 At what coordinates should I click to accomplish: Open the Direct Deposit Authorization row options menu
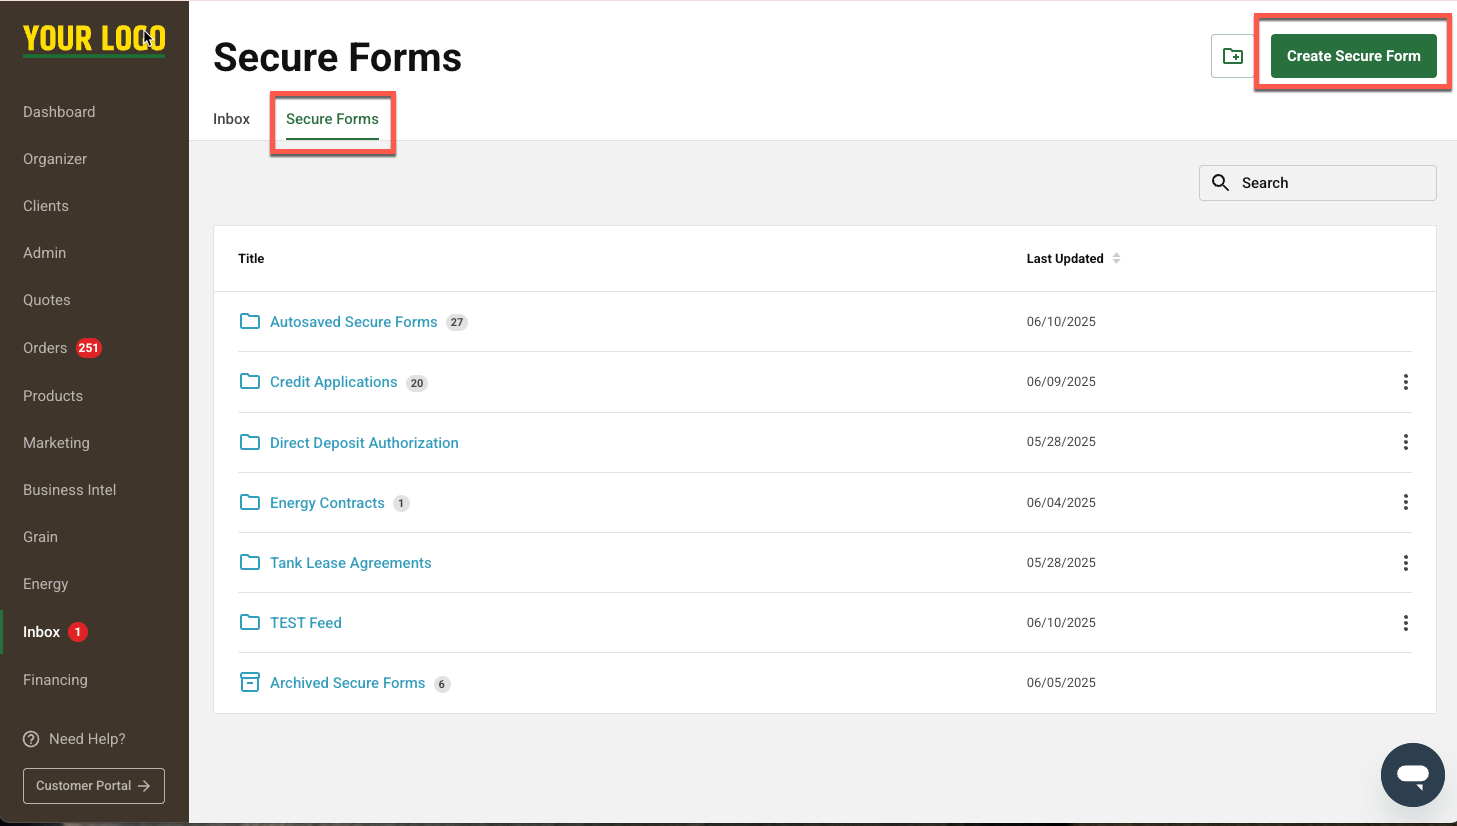pyautogui.click(x=1405, y=442)
